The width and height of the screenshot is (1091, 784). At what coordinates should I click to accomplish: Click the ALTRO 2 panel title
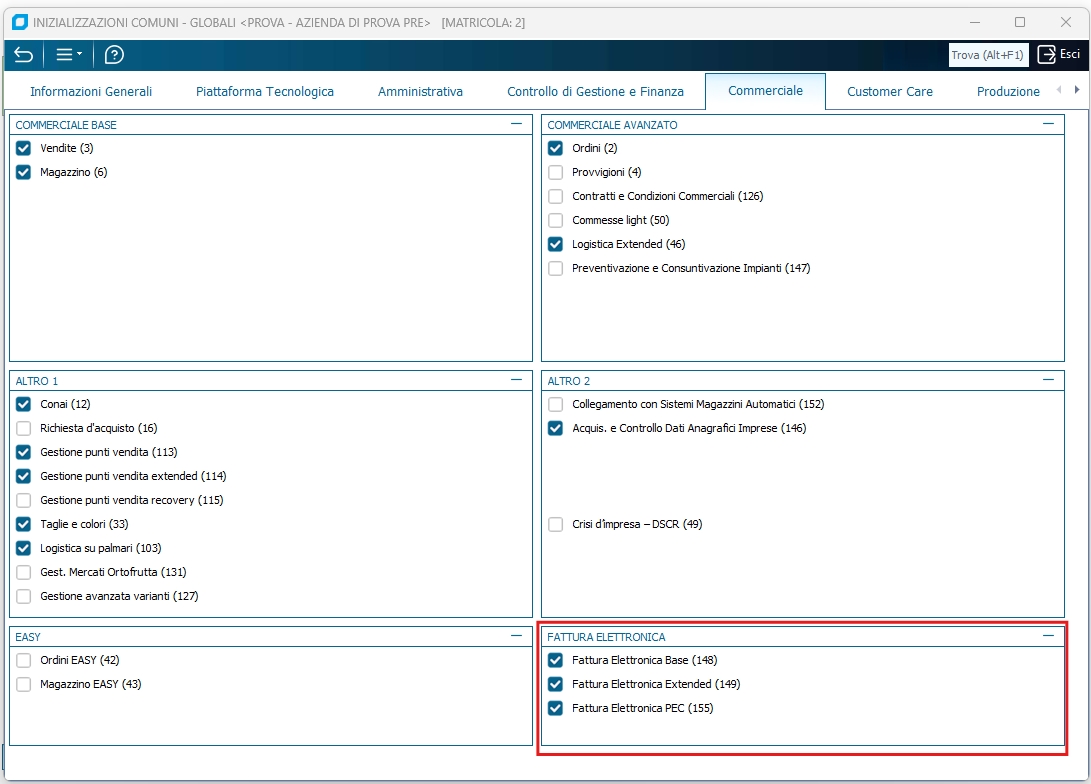click(568, 381)
